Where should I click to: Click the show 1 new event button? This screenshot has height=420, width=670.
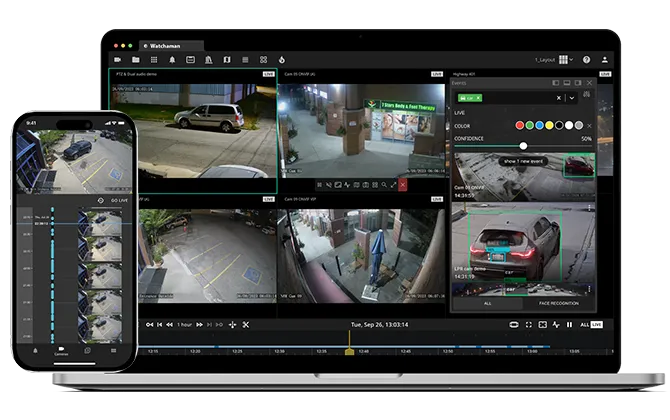pyautogui.click(x=523, y=160)
